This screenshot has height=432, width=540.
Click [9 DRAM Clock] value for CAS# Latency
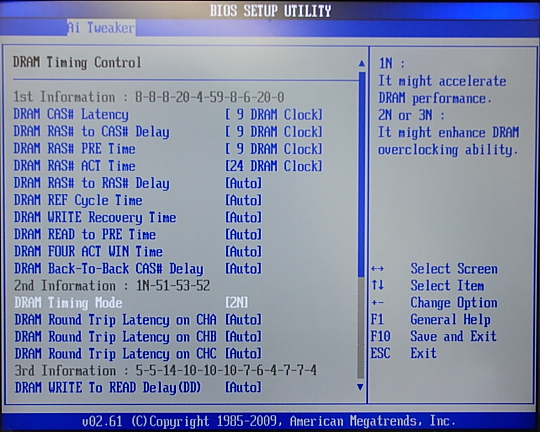coord(274,115)
